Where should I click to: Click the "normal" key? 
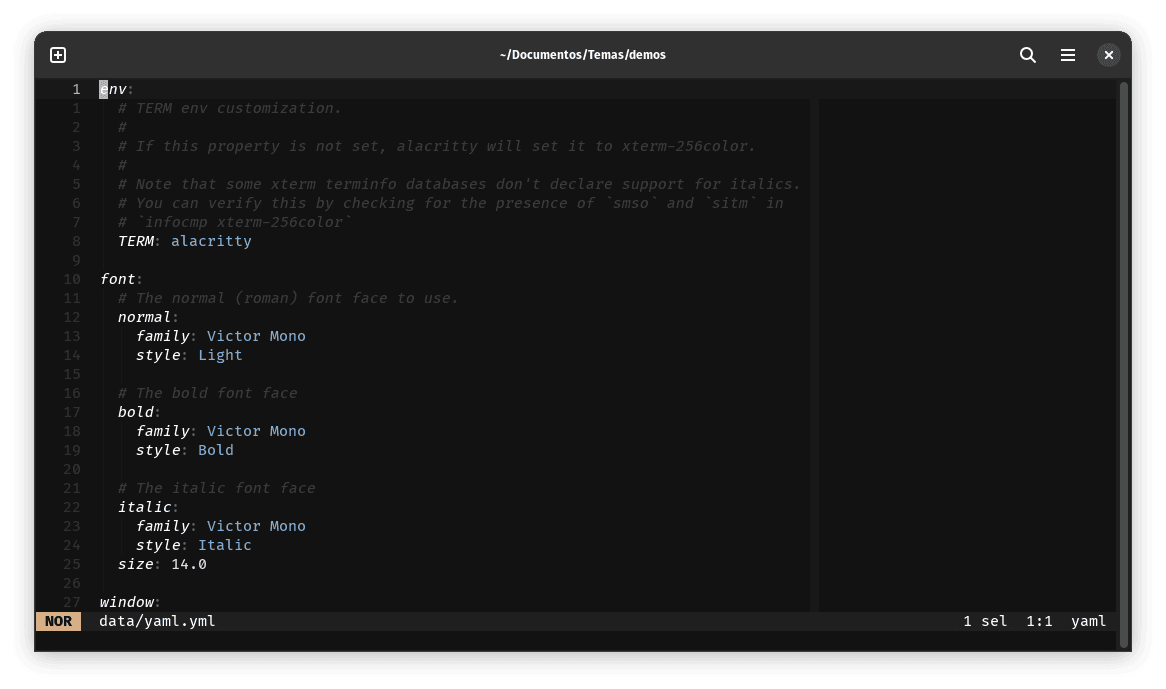(144, 317)
